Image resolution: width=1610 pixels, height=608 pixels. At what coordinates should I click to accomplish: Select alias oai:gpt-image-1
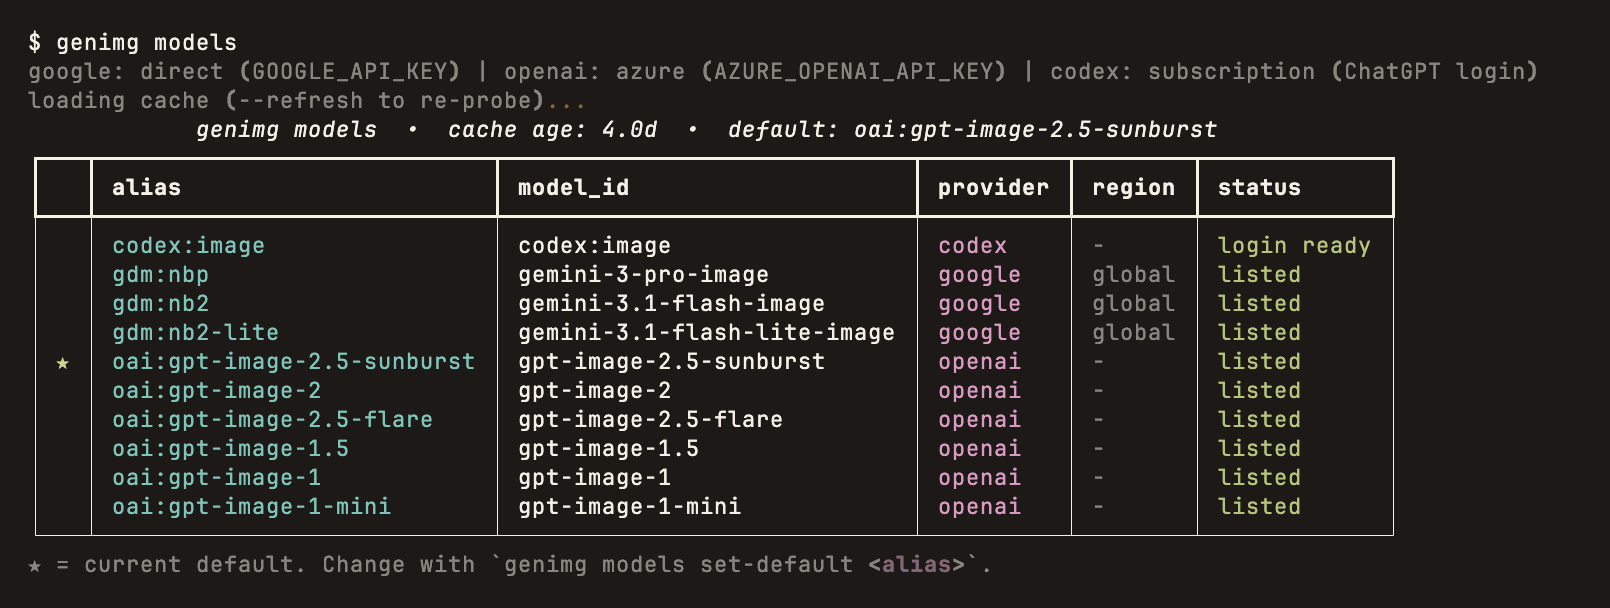216,478
